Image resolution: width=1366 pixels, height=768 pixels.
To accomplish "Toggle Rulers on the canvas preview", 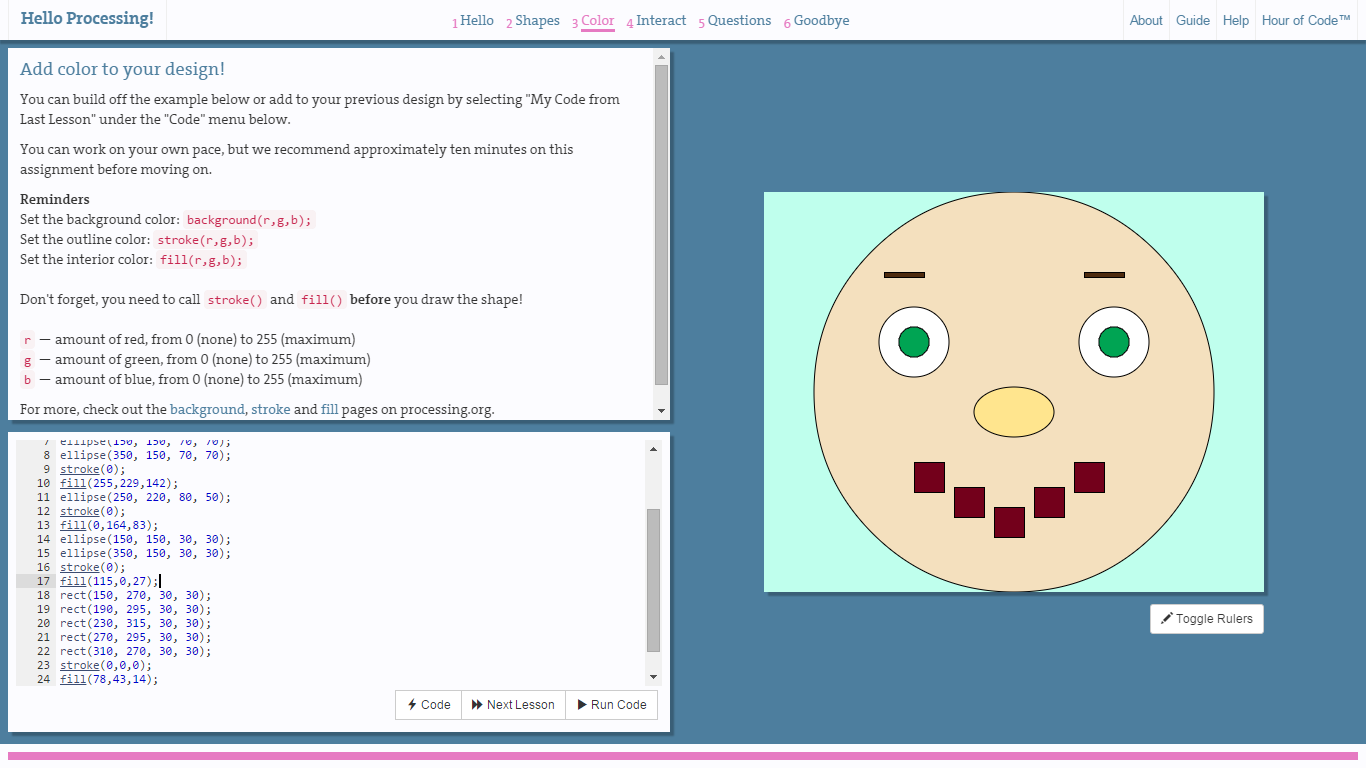I will click(1207, 618).
